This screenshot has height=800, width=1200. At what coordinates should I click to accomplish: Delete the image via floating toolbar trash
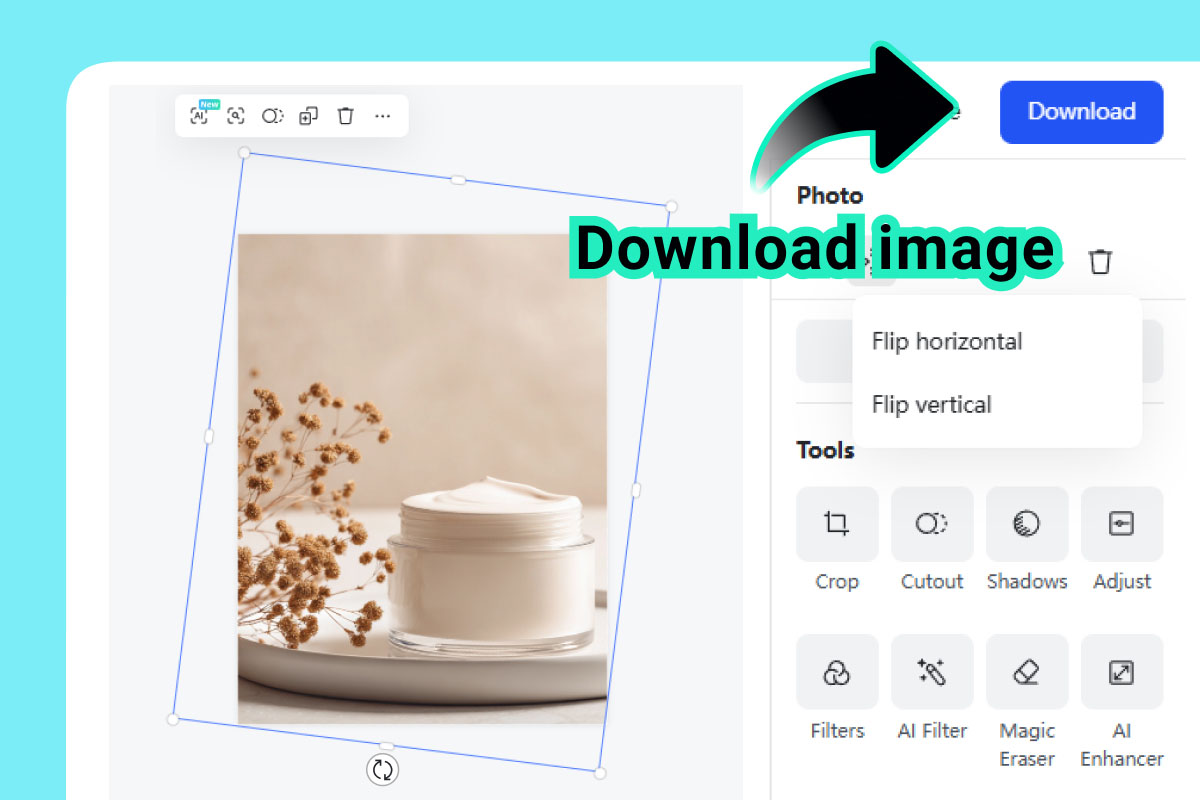click(346, 116)
